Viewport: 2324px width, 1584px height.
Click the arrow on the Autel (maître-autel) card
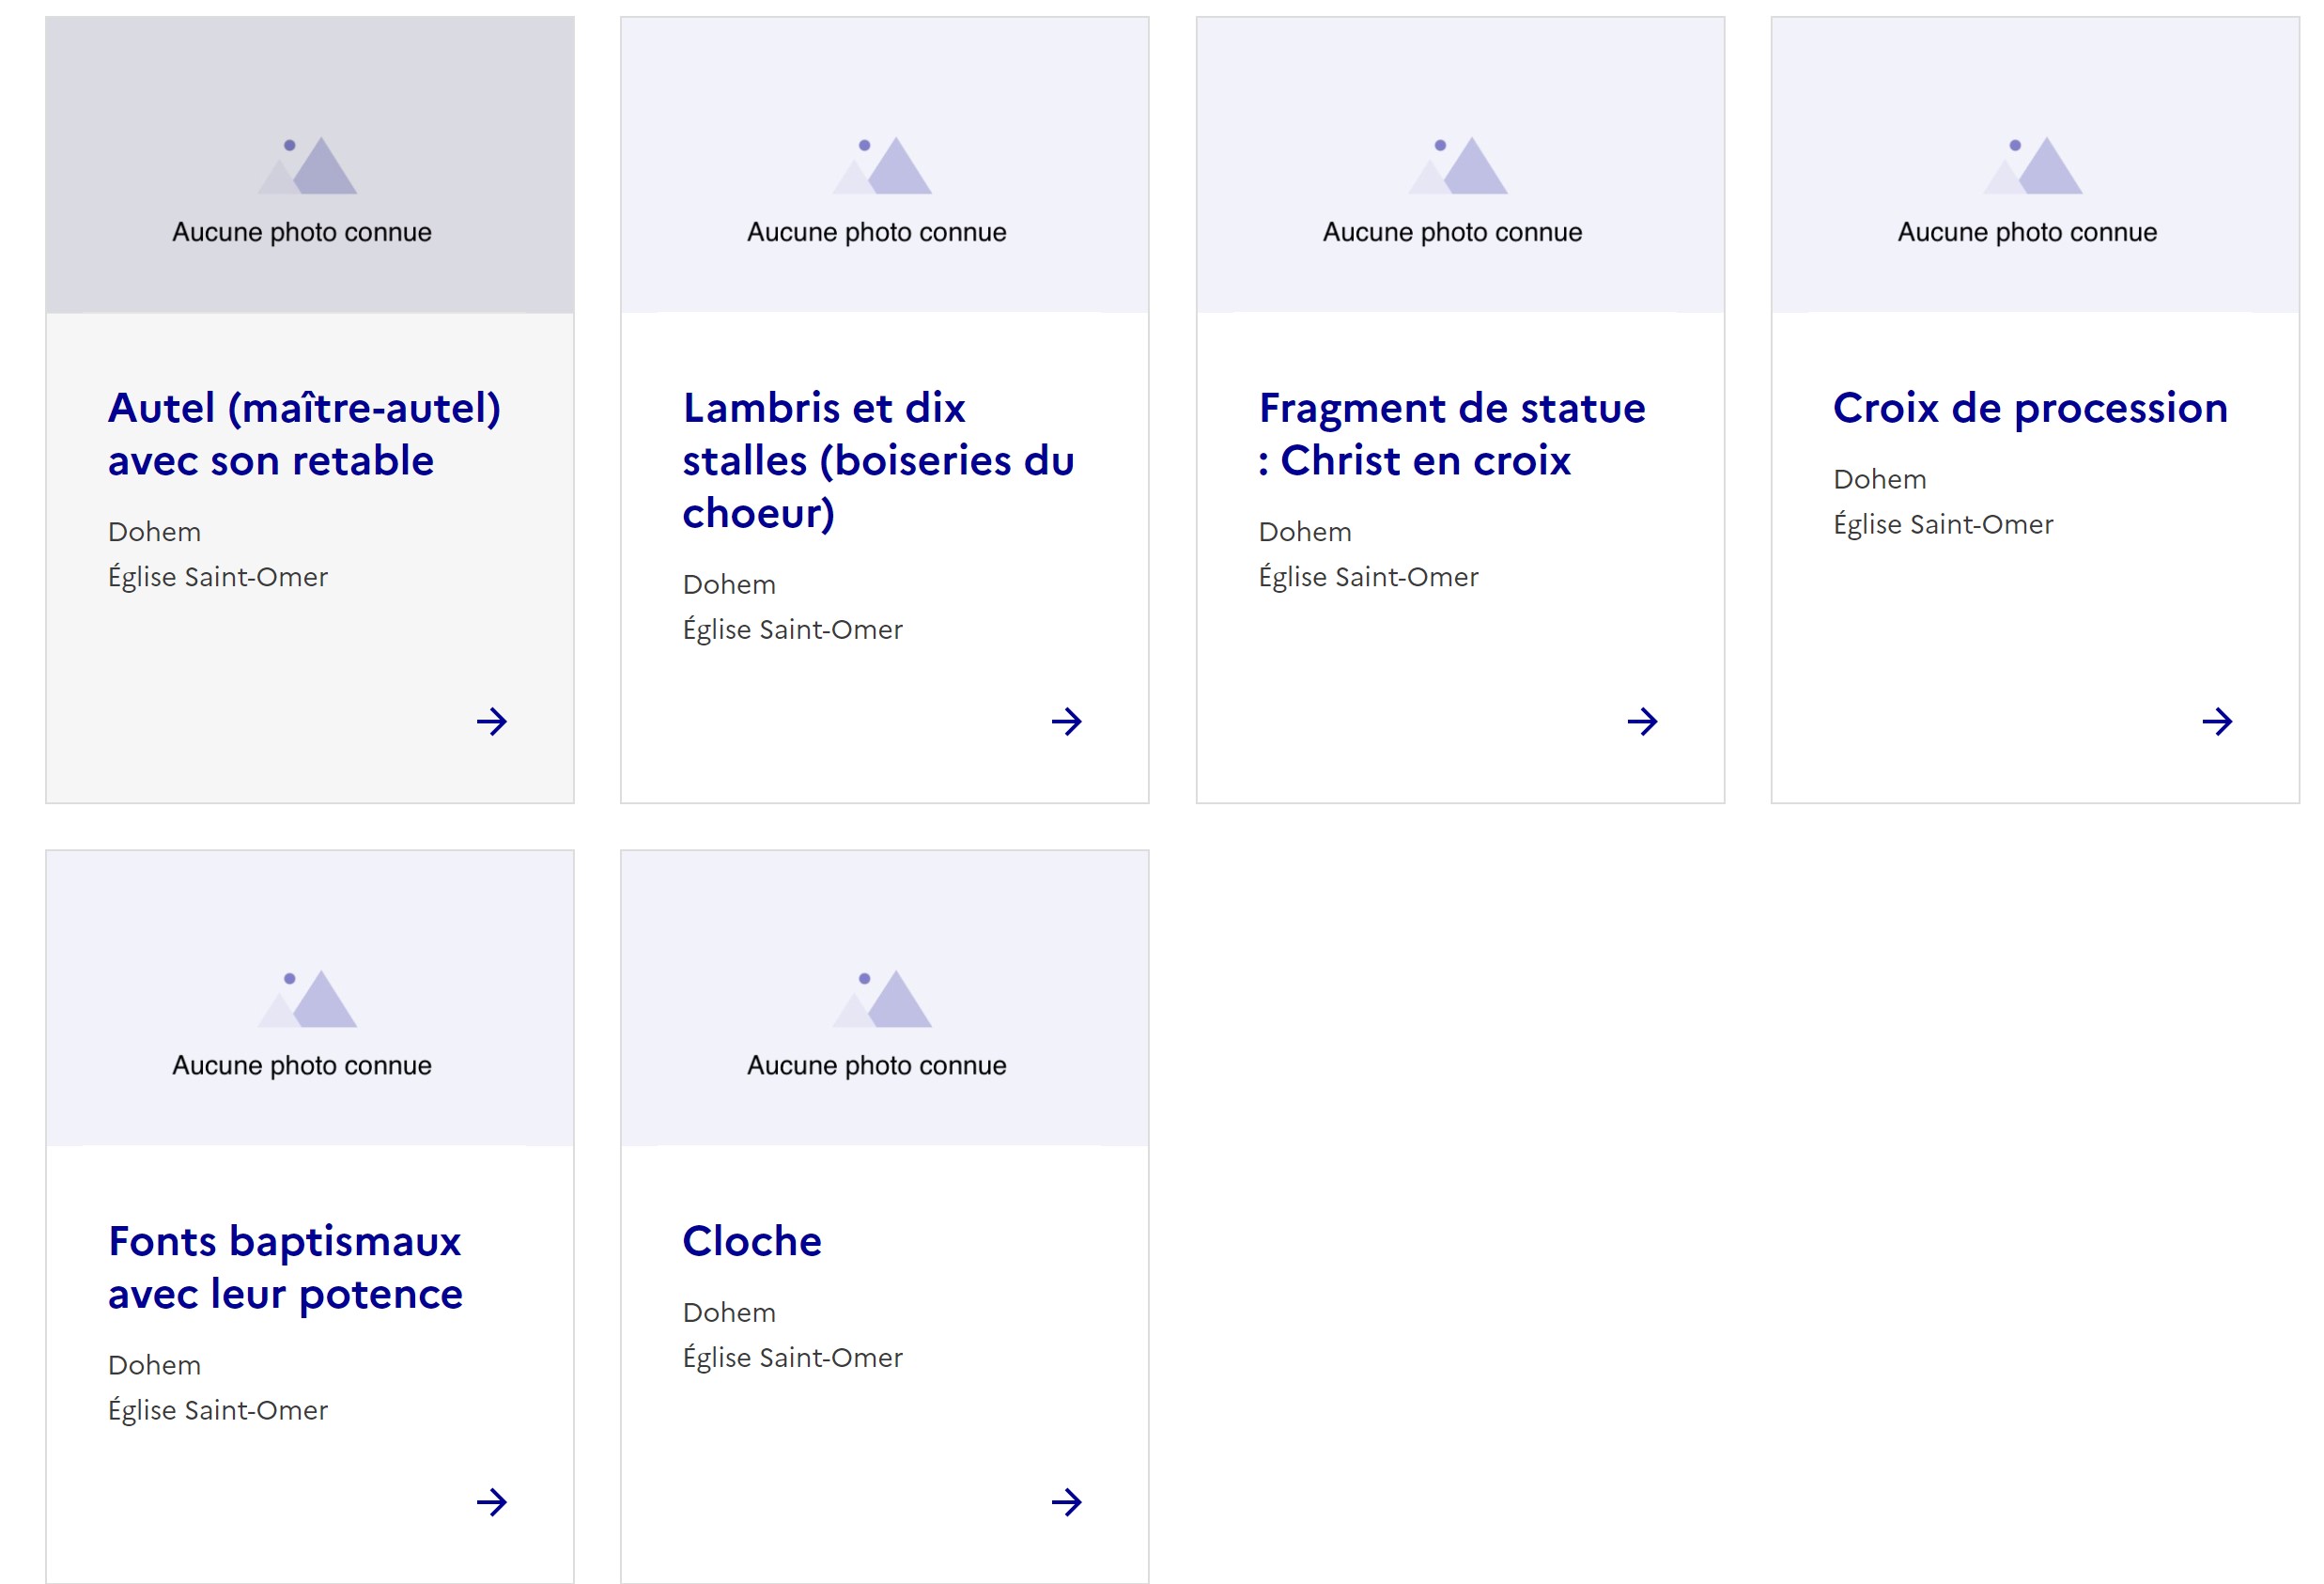tap(491, 721)
